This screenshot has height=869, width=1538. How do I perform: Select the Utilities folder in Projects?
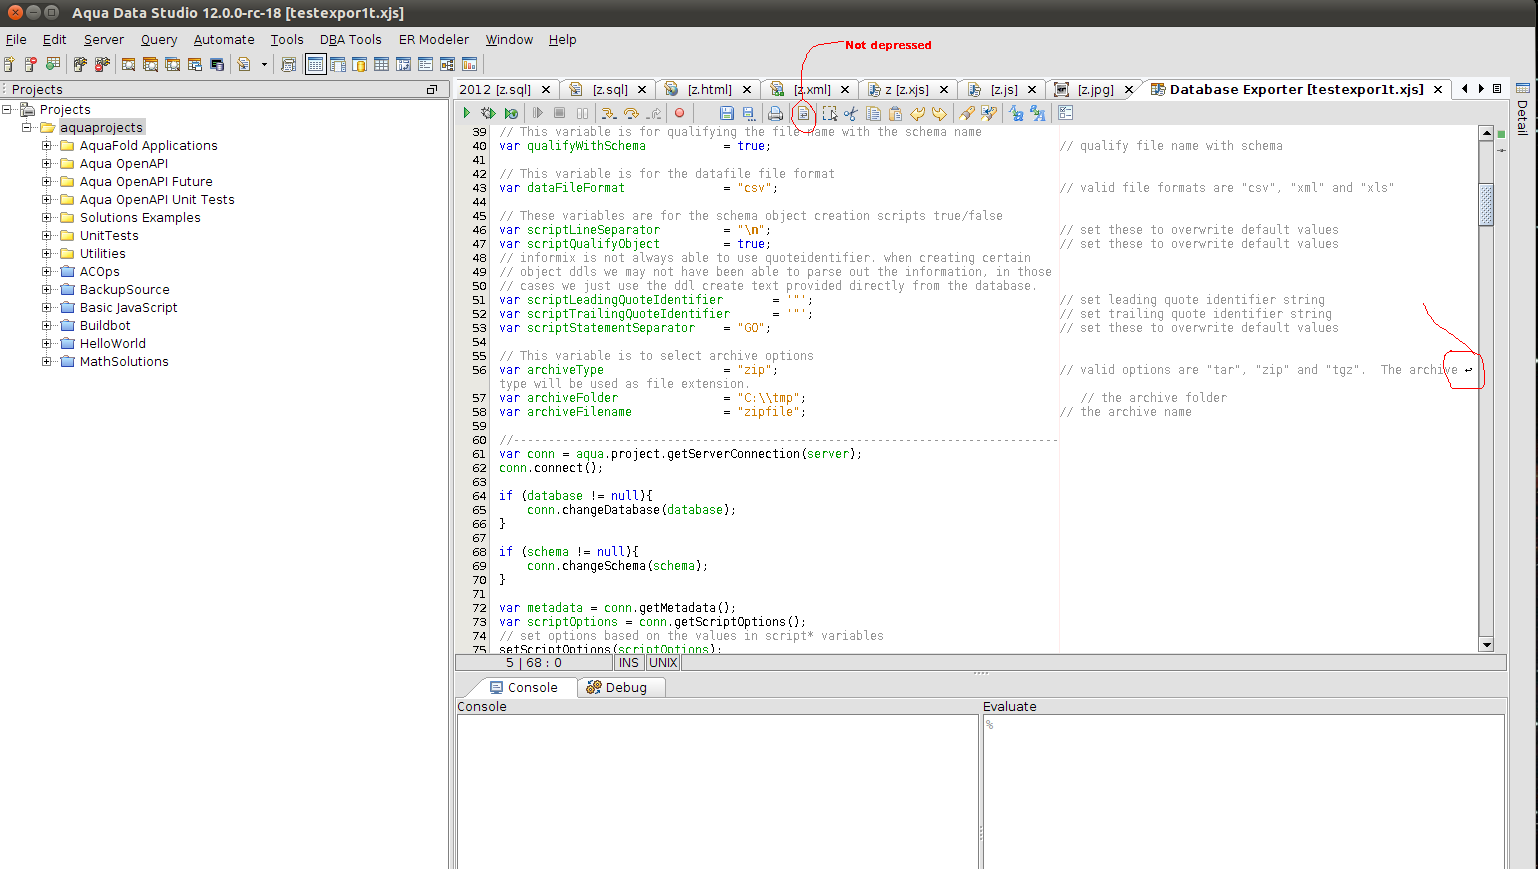point(102,253)
